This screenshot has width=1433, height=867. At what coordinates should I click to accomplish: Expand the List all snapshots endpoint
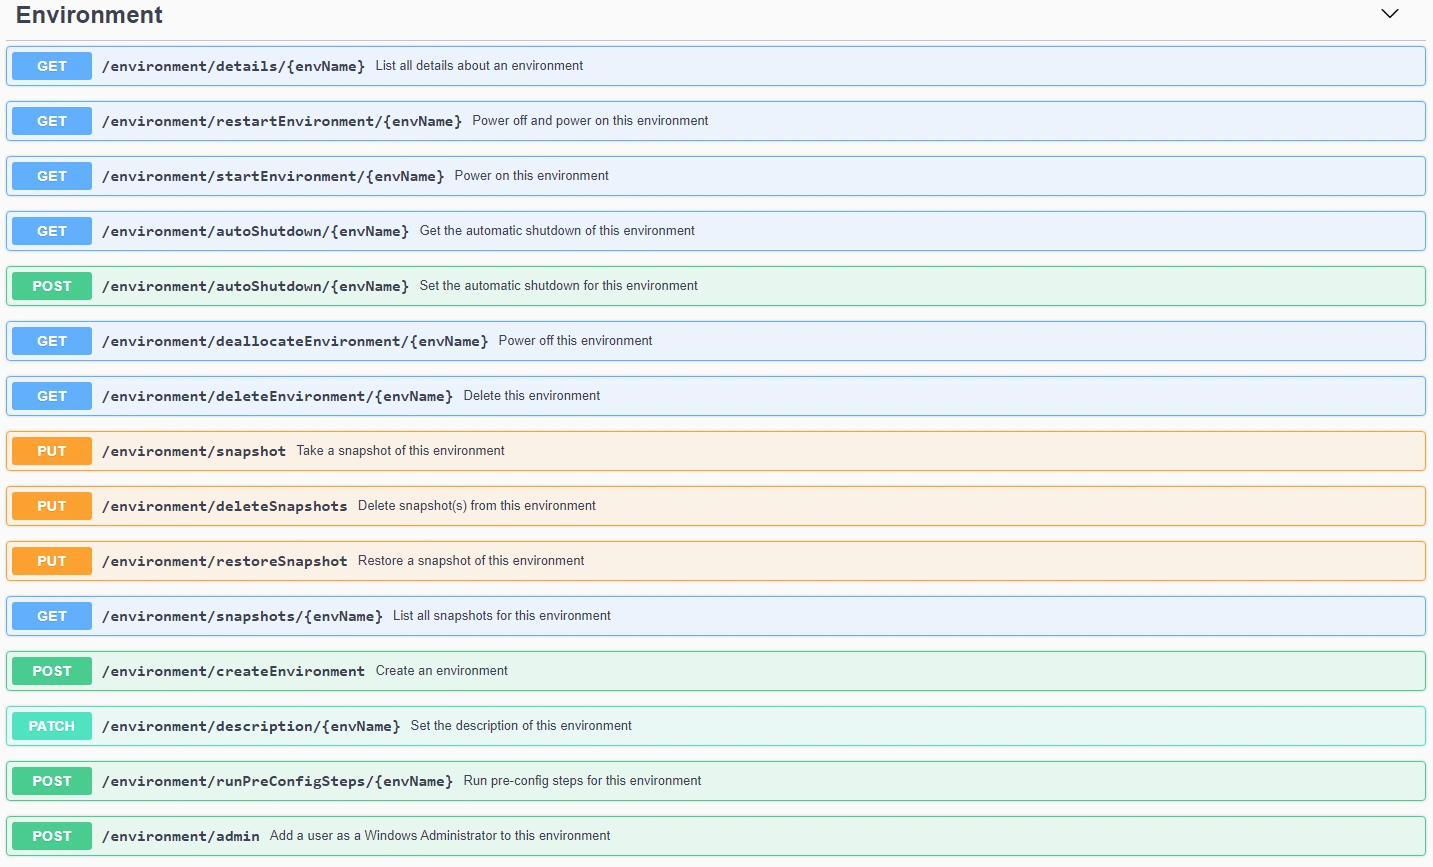(716, 616)
